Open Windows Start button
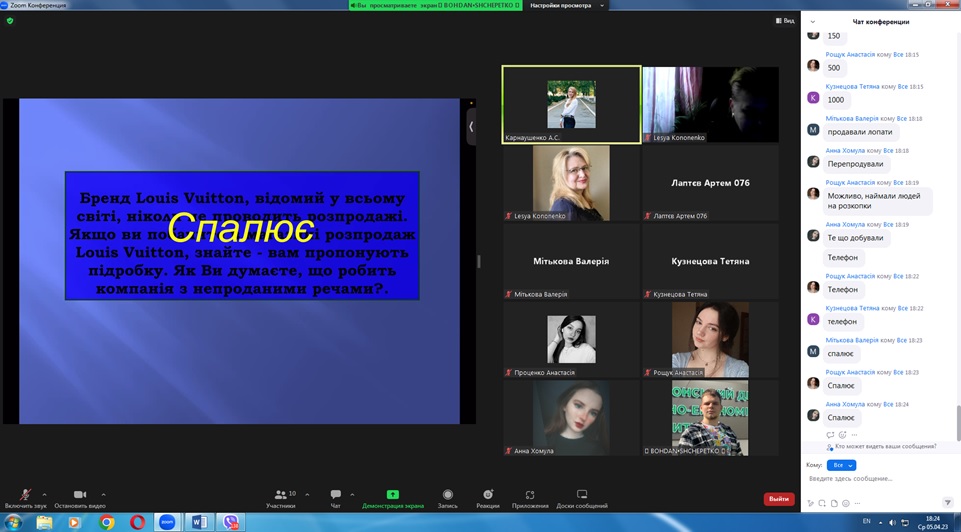The height and width of the screenshot is (532, 961). [x=12, y=522]
